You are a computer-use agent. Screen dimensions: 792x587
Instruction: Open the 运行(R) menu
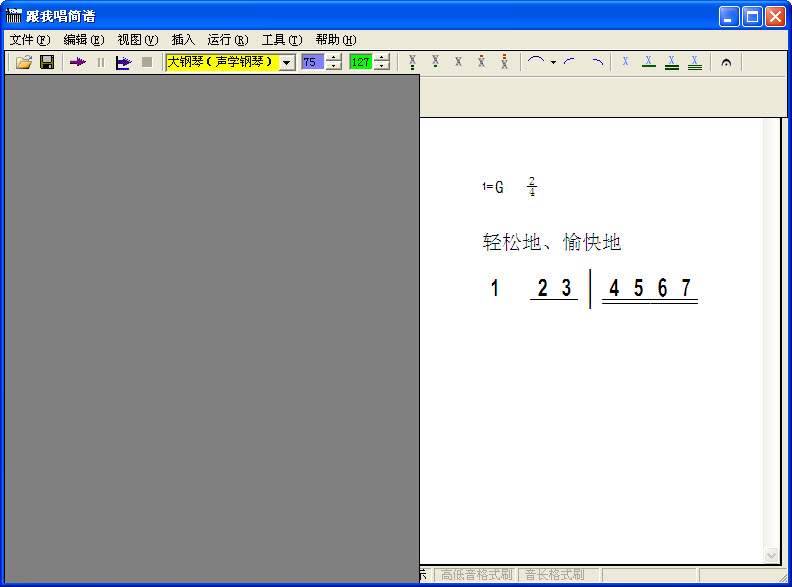coord(228,40)
